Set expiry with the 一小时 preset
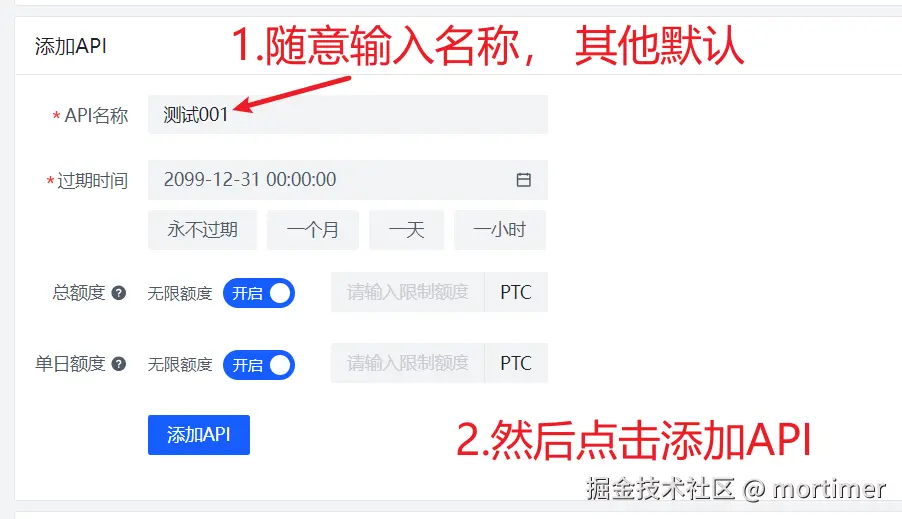Viewport: 902px width, 519px height. [499, 230]
